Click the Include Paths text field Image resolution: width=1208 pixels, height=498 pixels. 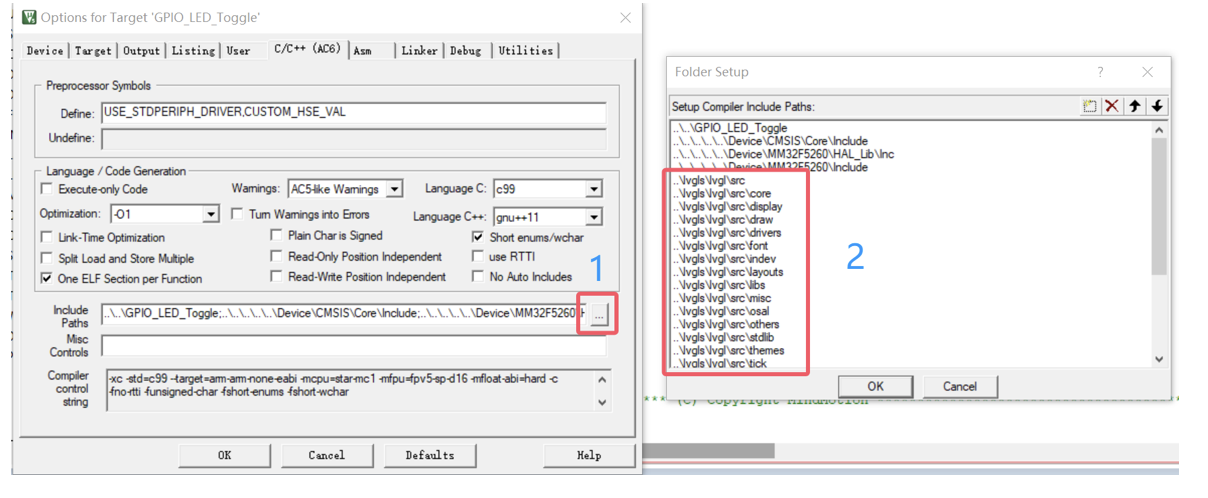[343, 316]
